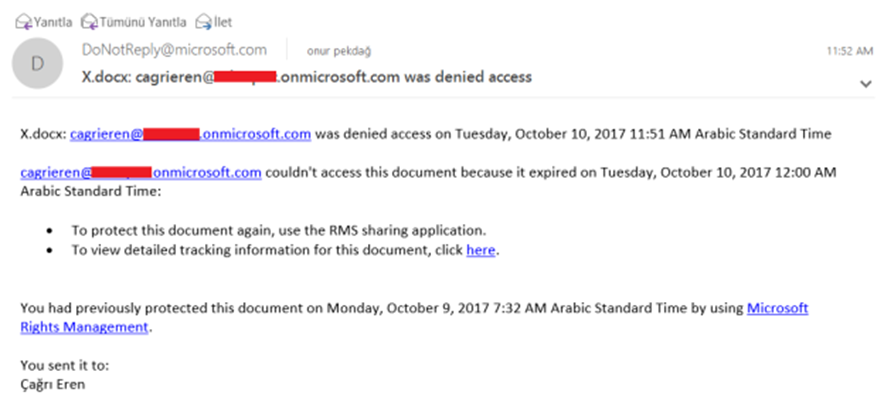The image size is (884, 399).
Task: Reply using the Yanıtla text label
Action: (x=53, y=23)
